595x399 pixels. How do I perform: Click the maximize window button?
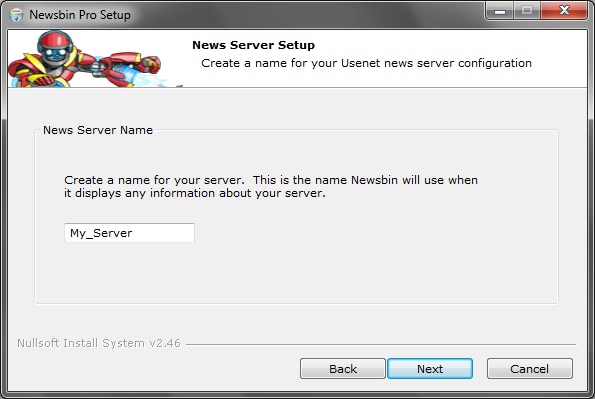527,11
